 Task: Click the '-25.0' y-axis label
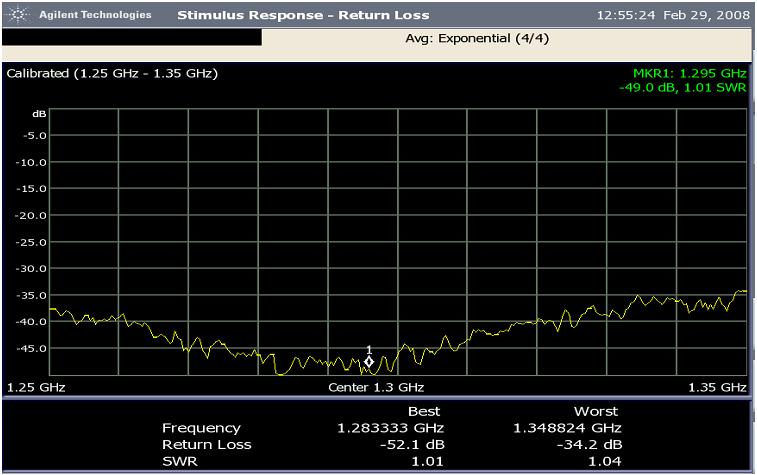pos(31,242)
